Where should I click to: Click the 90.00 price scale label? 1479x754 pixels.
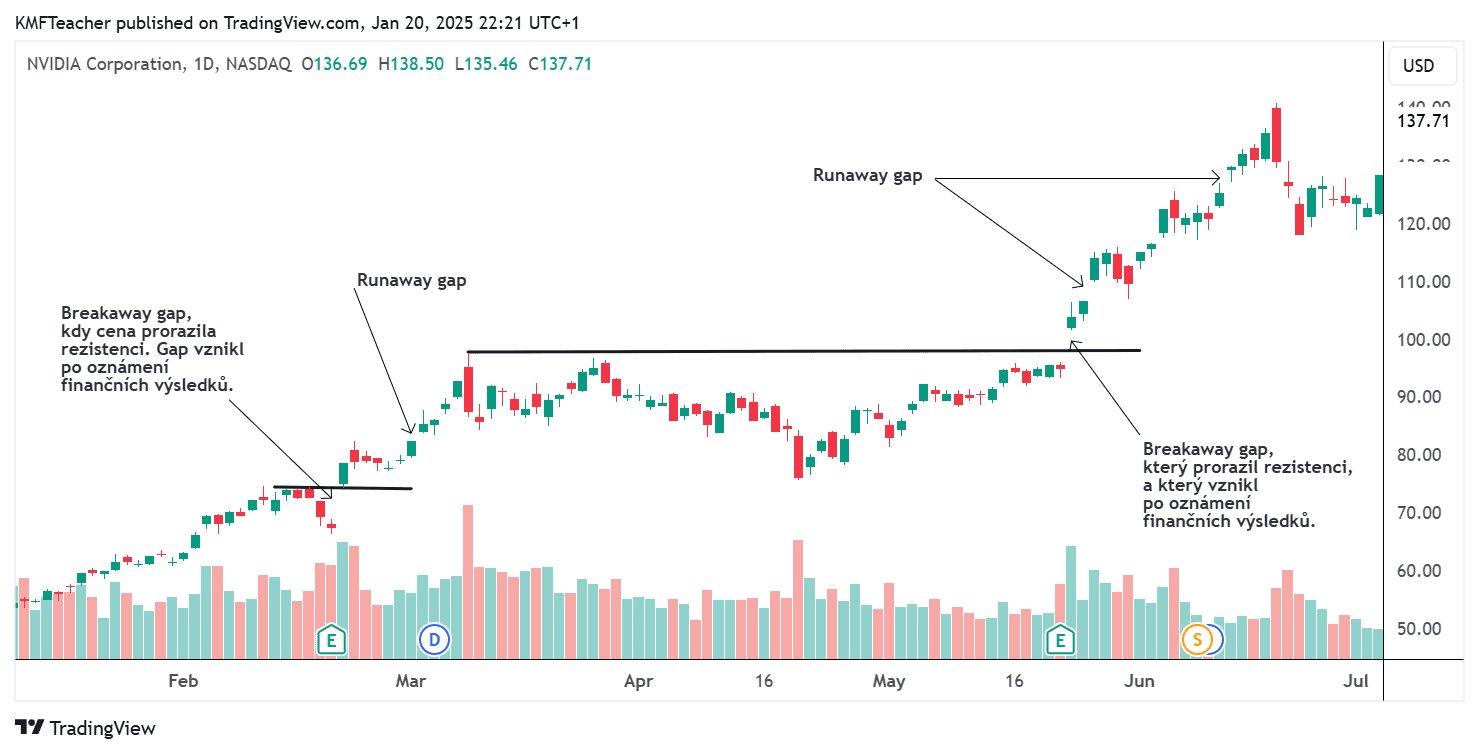point(1425,397)
